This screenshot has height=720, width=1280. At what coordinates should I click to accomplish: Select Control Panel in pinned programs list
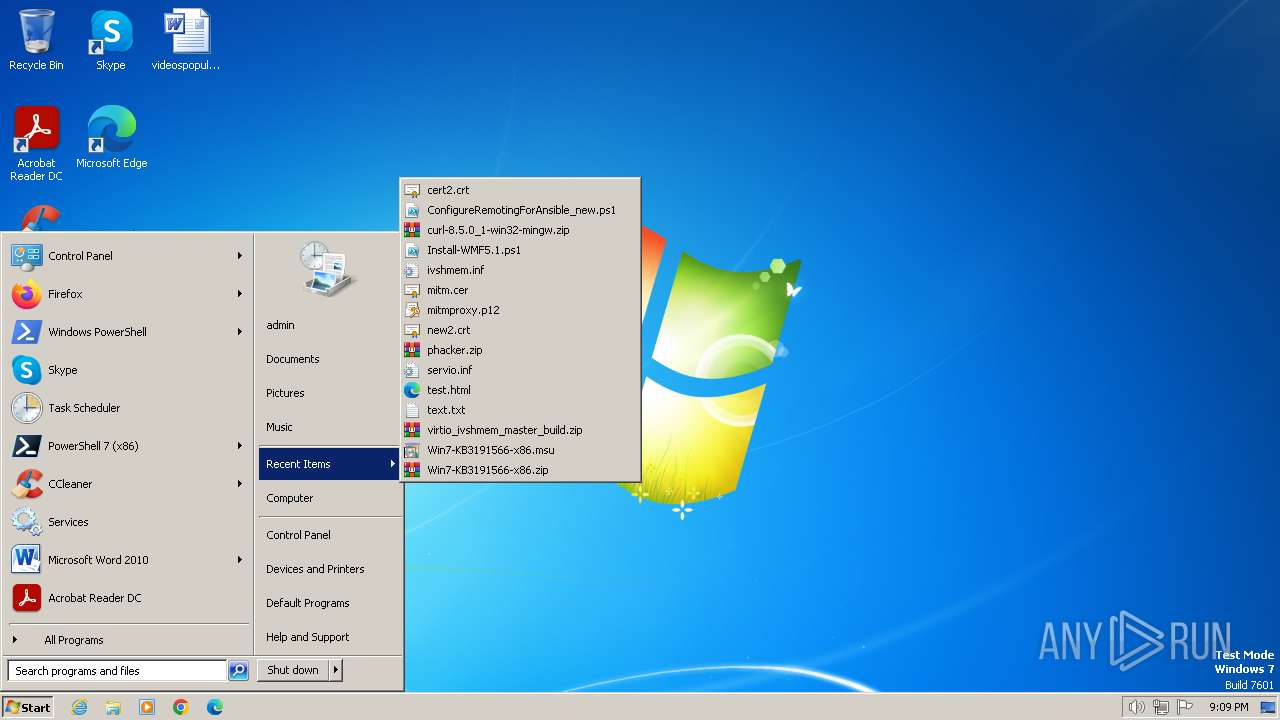point(127,256)
